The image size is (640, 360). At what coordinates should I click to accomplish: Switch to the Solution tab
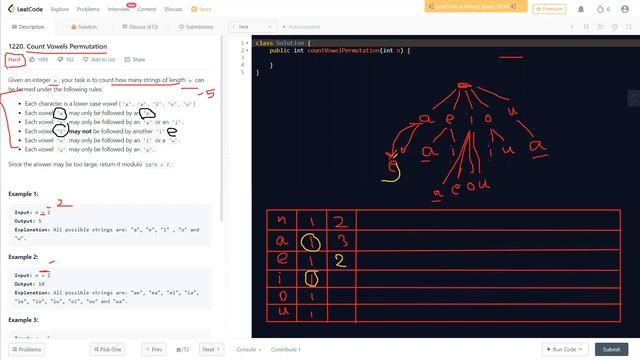tap(84, 27)
